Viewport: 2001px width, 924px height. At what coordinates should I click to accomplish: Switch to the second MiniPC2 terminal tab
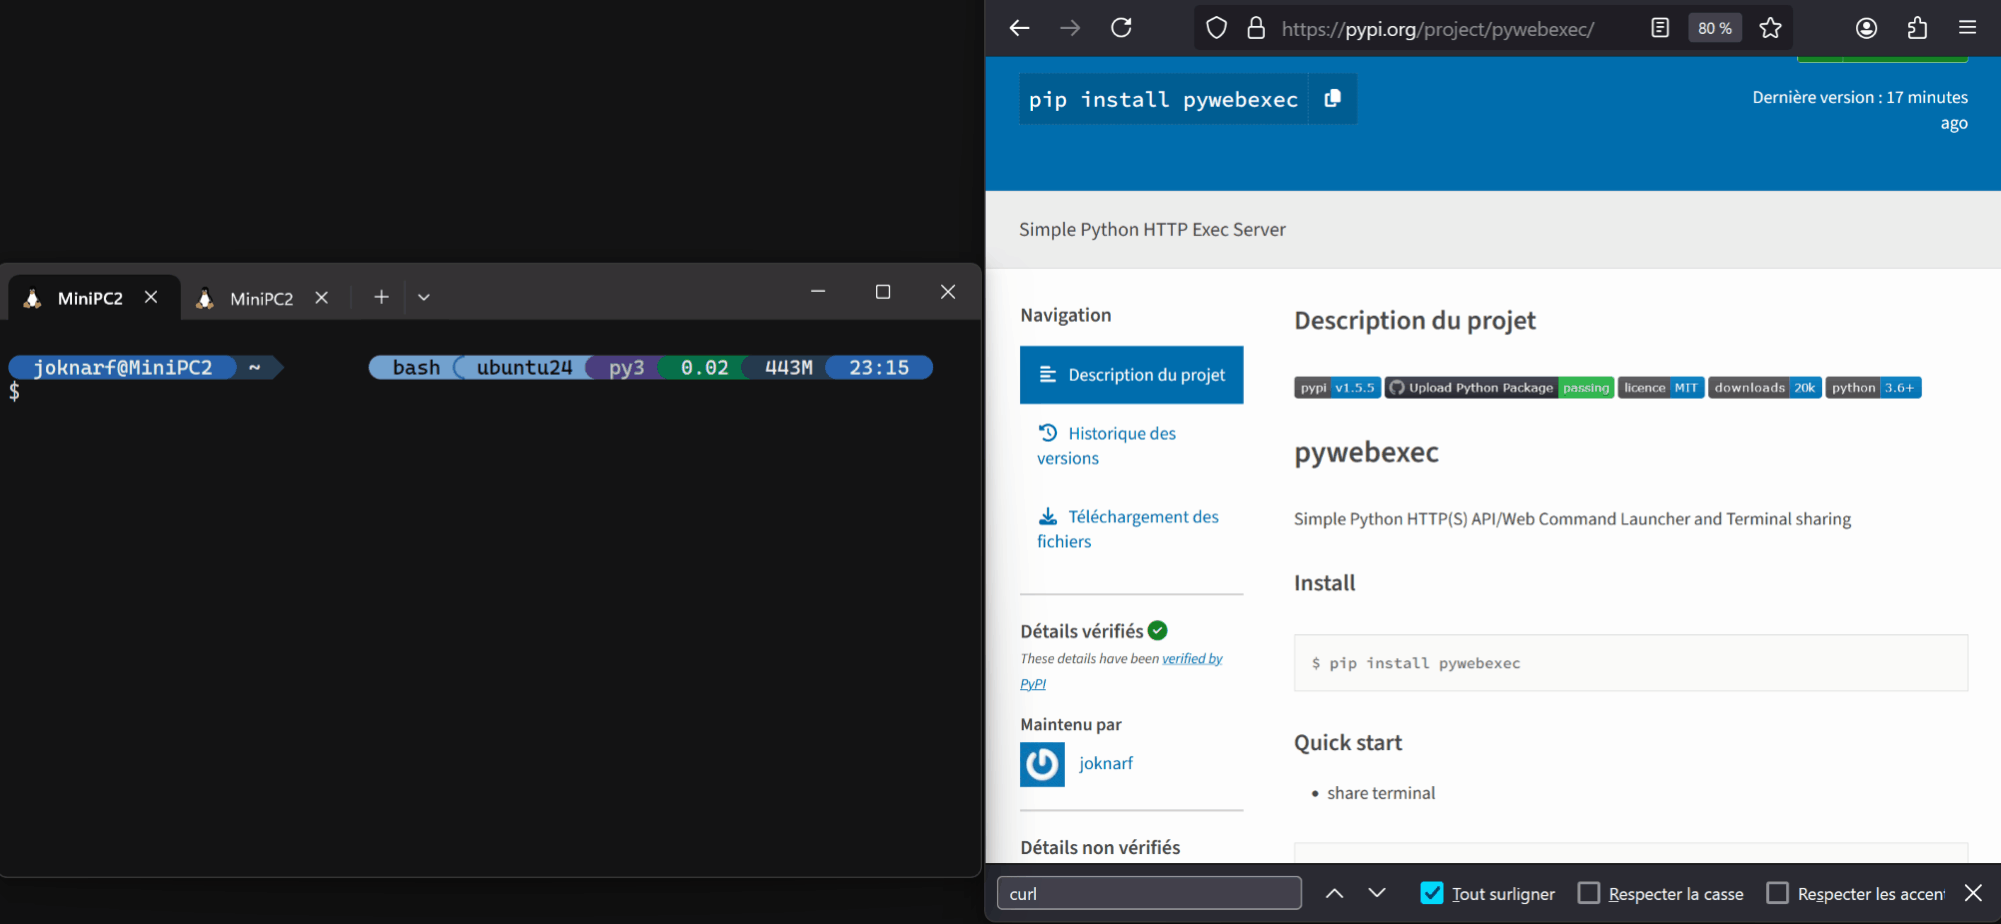262,297
